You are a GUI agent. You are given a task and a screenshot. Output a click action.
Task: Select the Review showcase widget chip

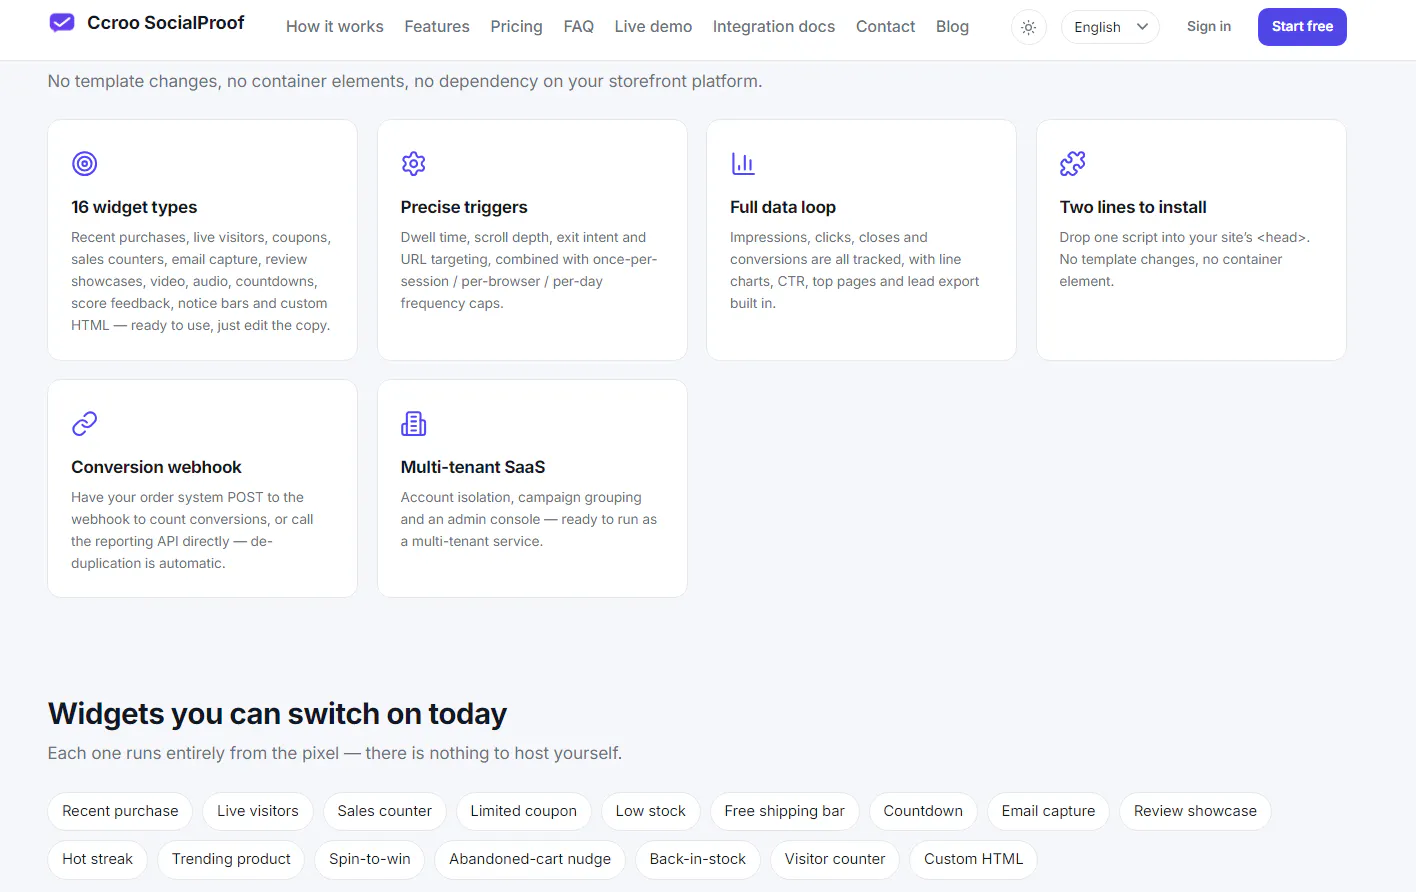pos(1195,811)
